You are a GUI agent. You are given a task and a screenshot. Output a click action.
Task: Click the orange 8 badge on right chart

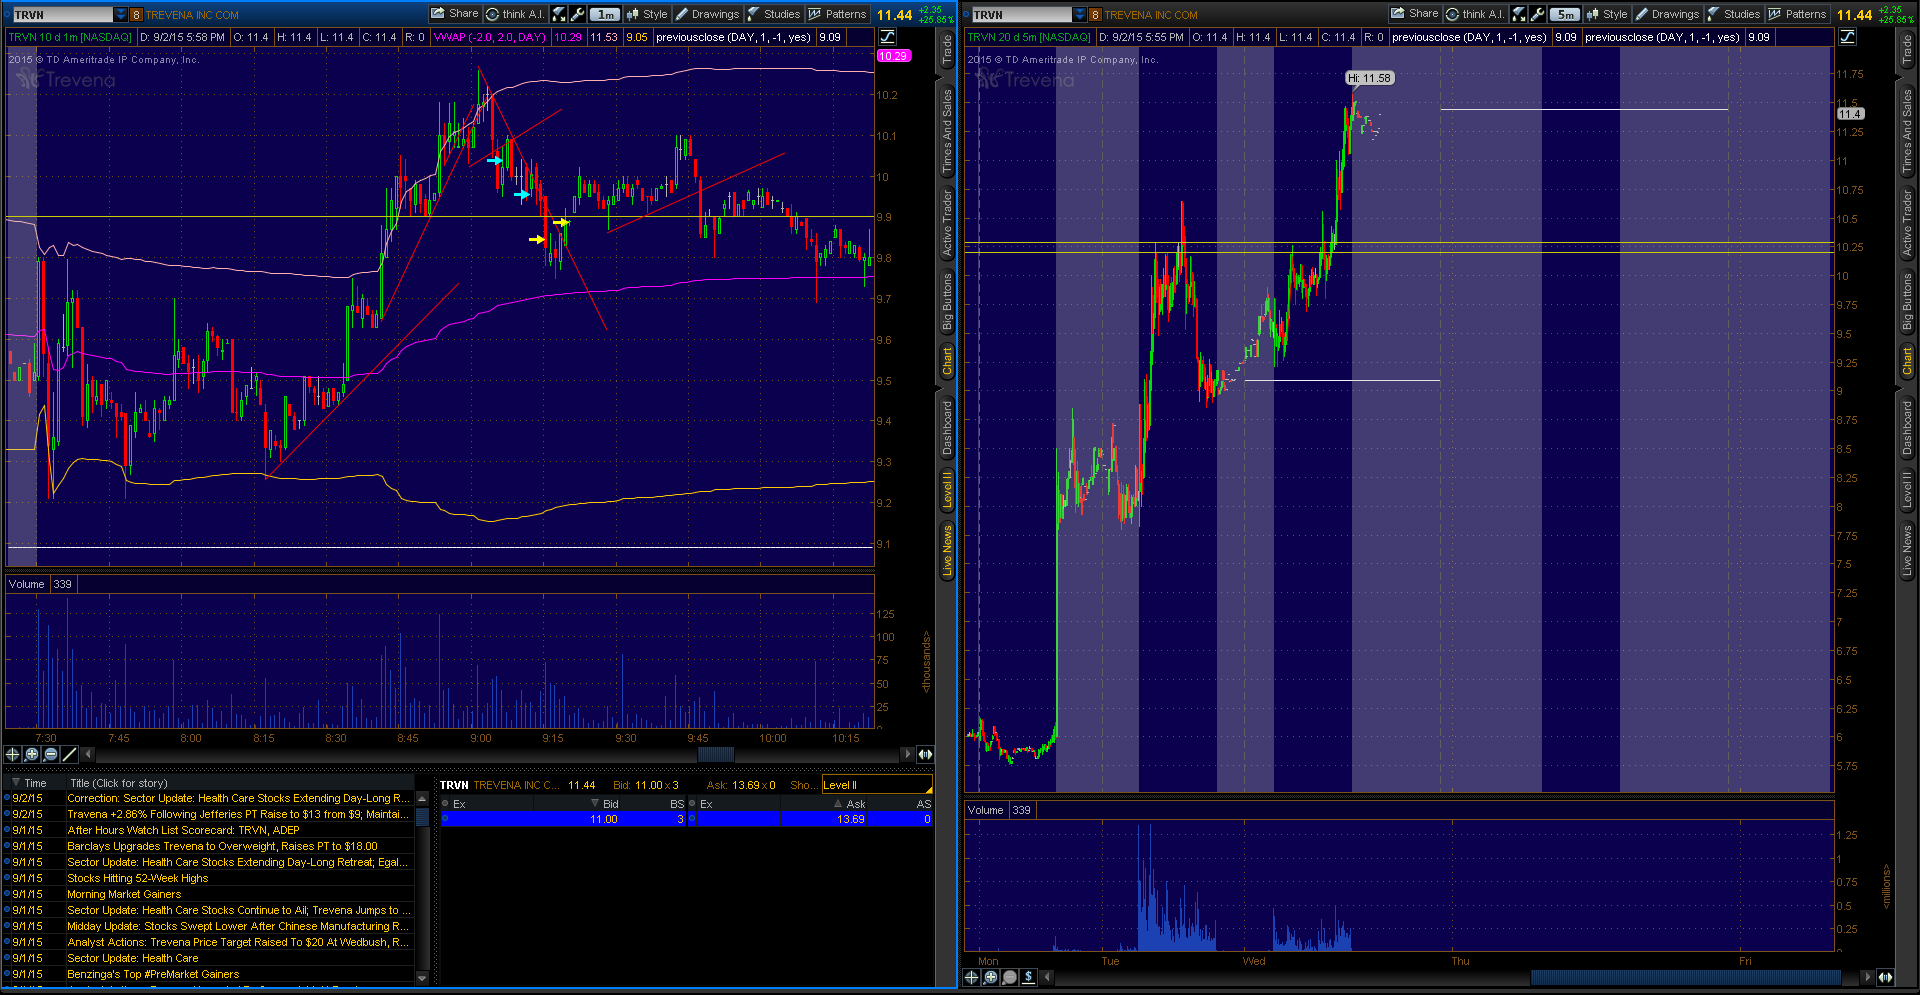tap(1095, 15)
